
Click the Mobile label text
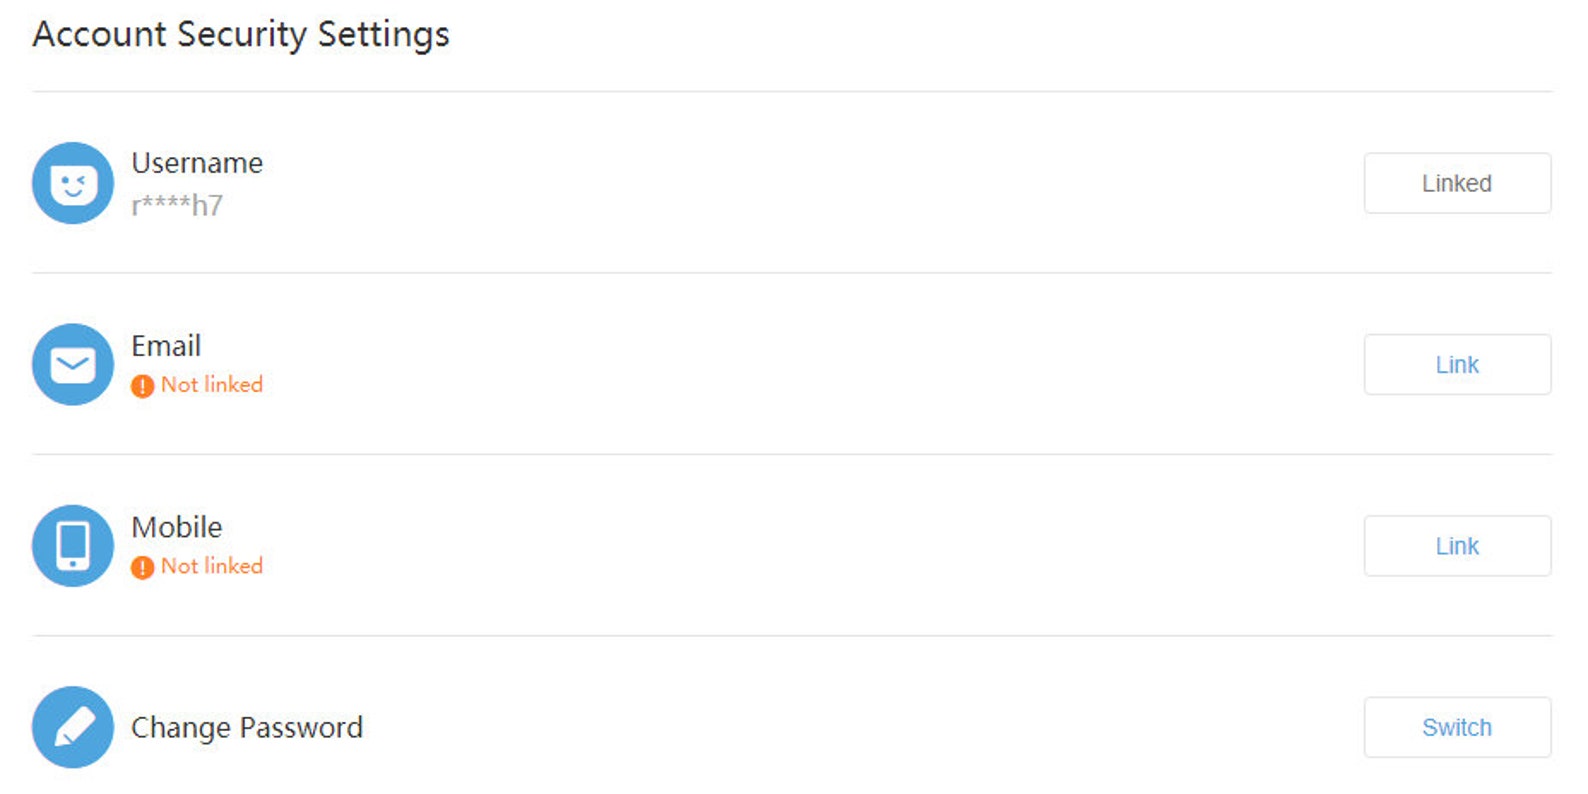tap(177, 527)
